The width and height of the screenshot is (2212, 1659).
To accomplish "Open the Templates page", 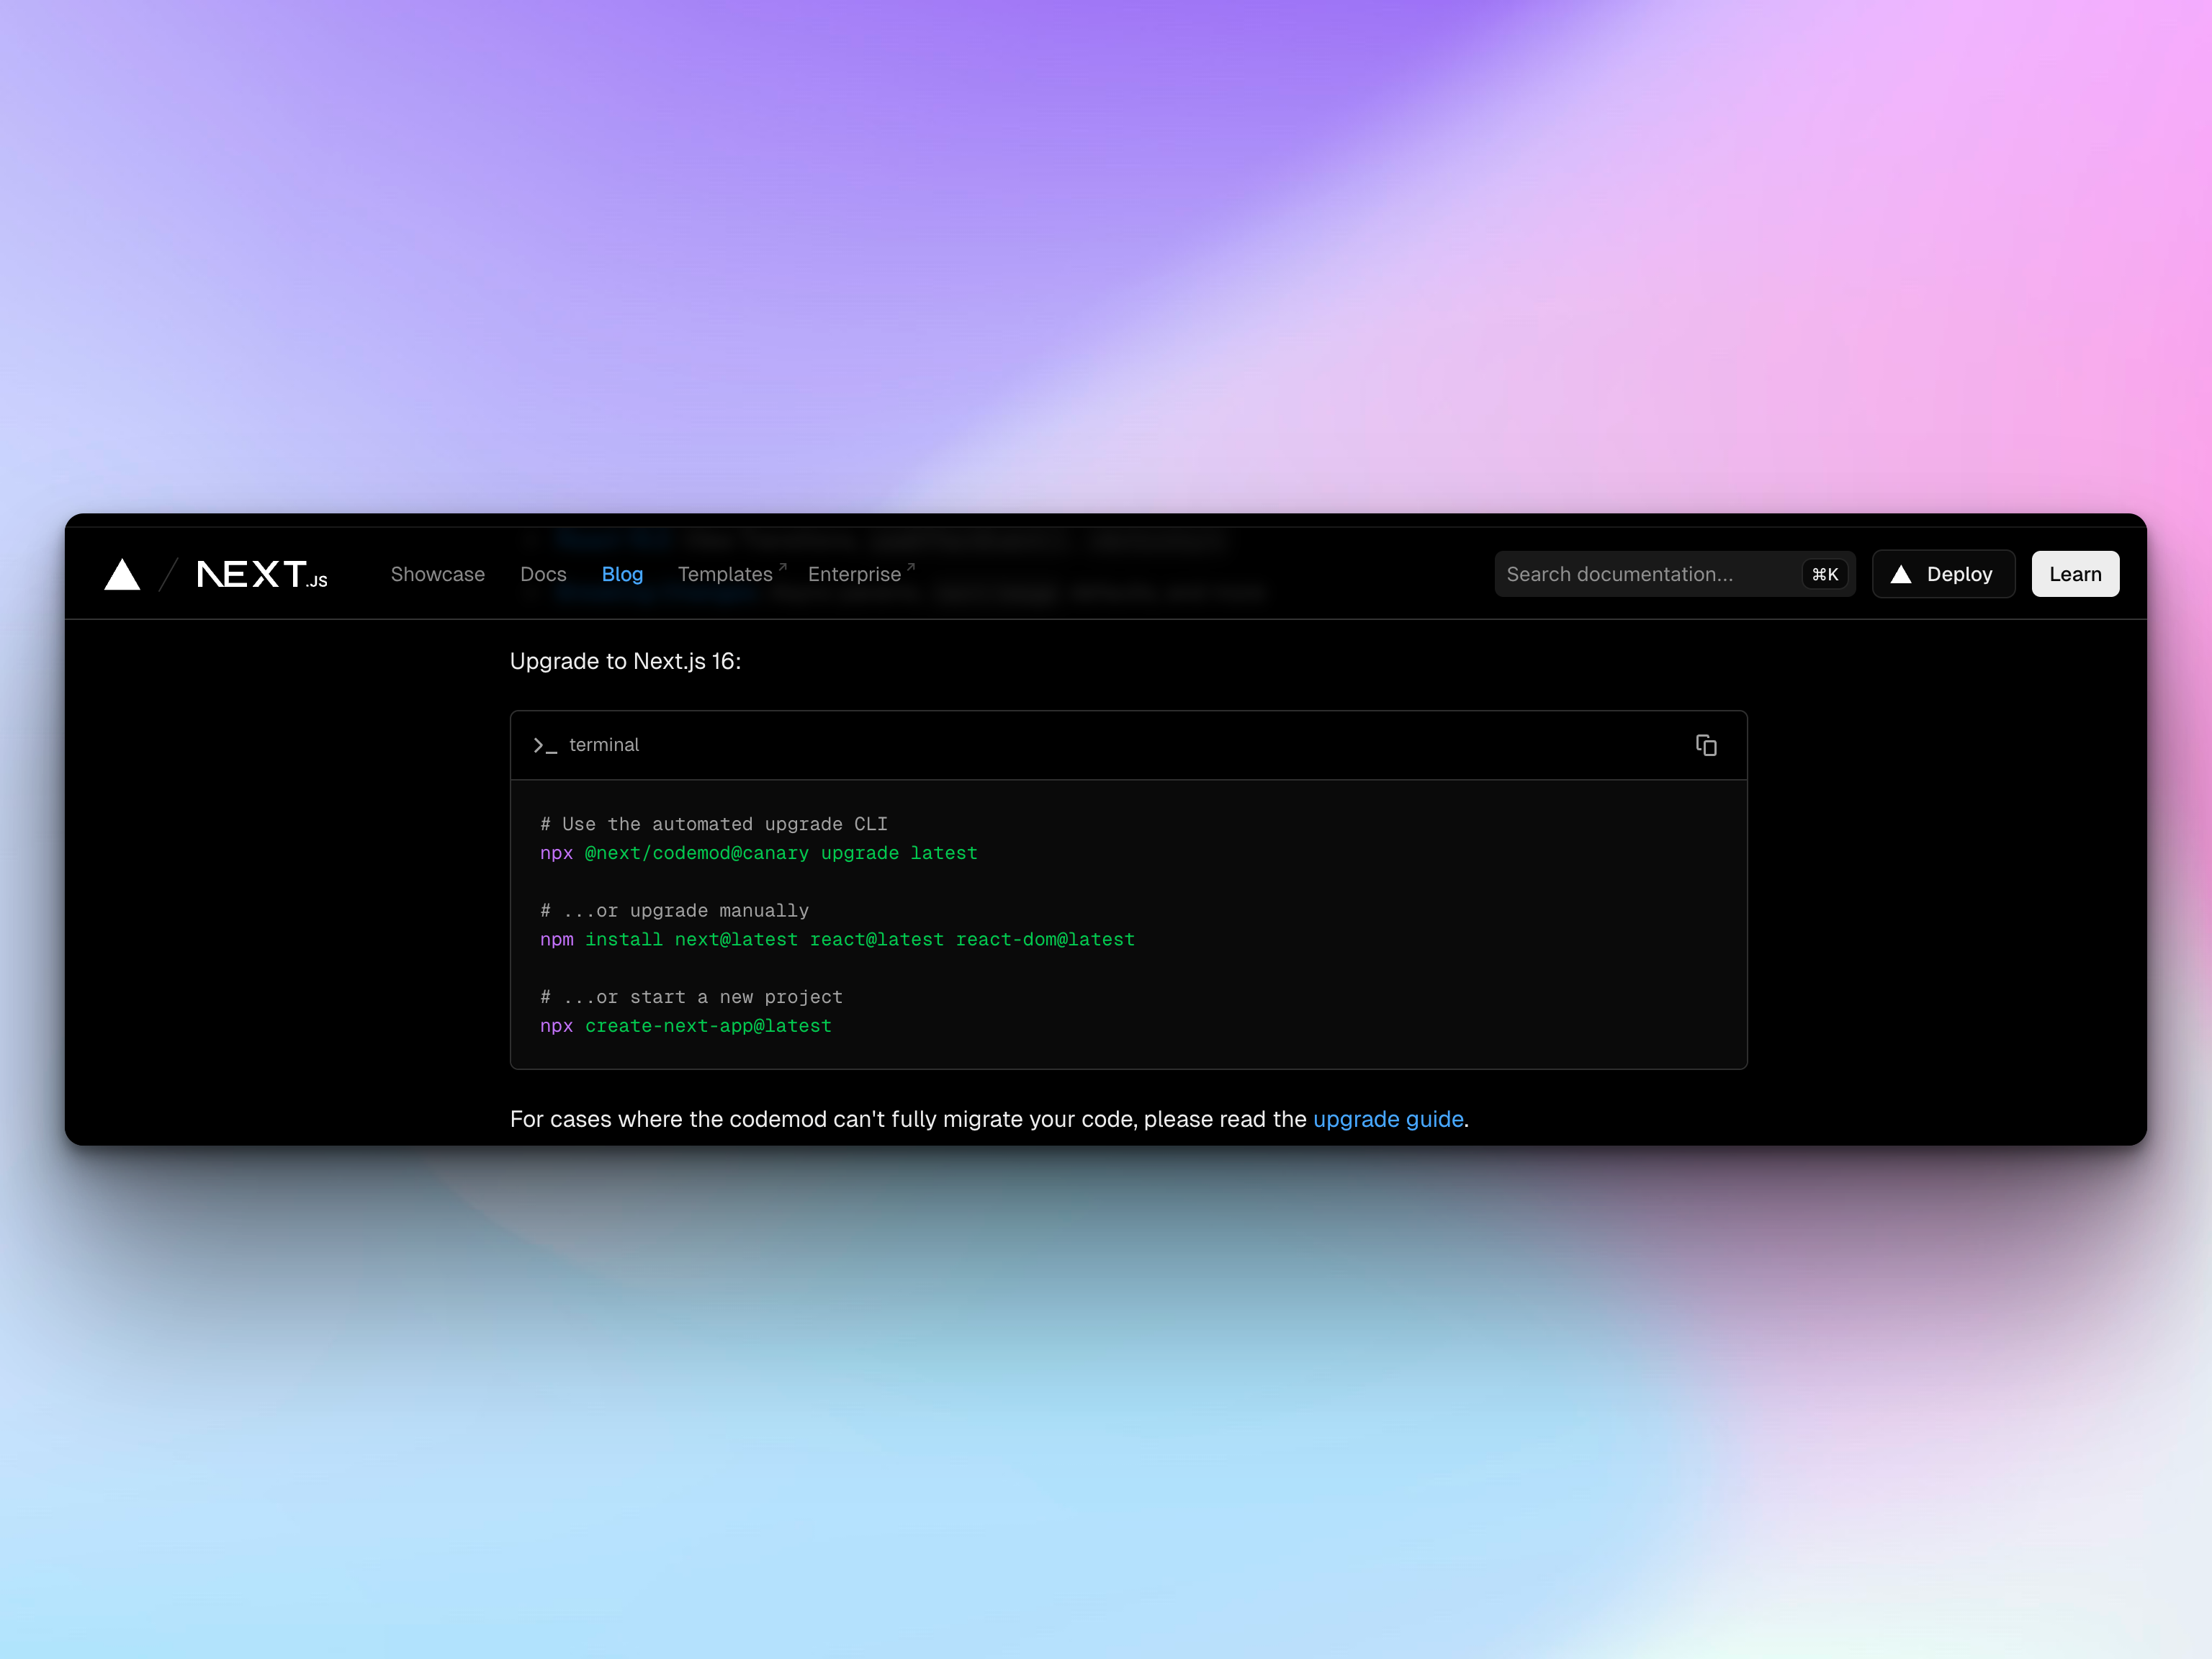I will (x=725, y=574).
